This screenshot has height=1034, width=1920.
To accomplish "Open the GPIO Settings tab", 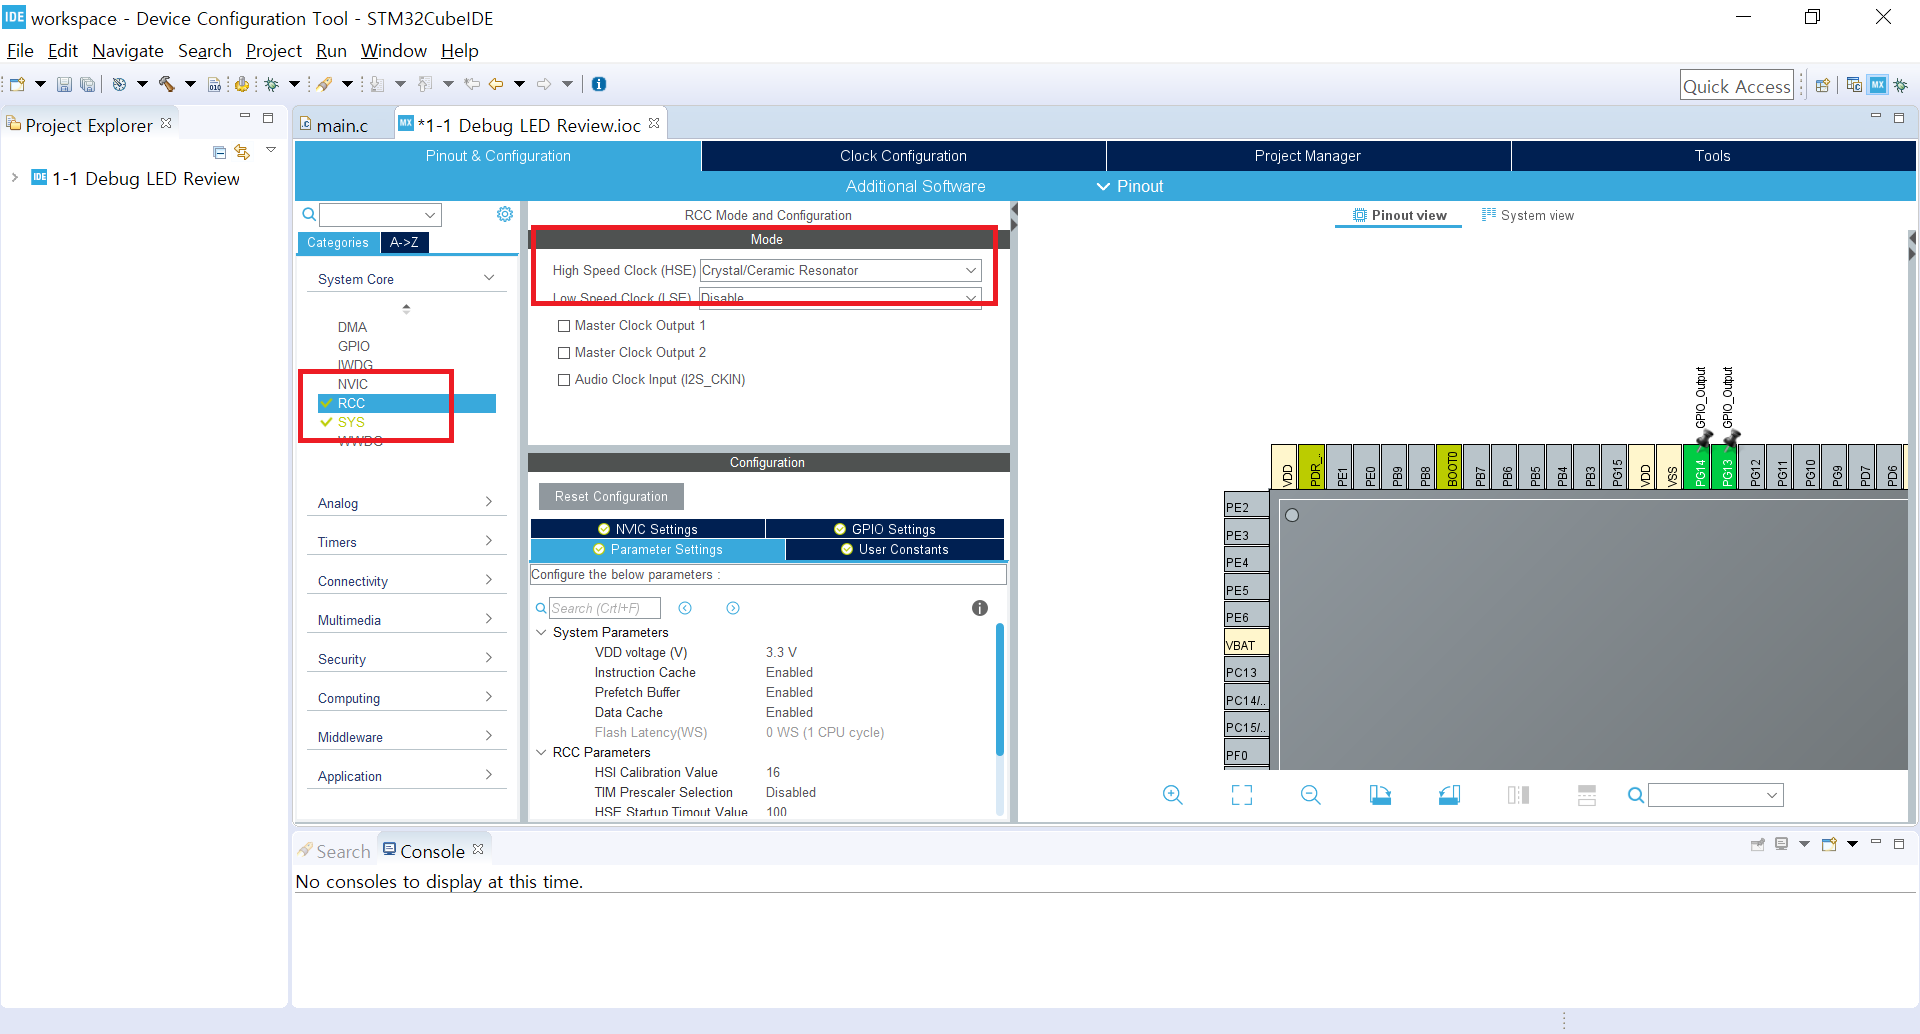I will pyautogui.click(x=885, y=529).
